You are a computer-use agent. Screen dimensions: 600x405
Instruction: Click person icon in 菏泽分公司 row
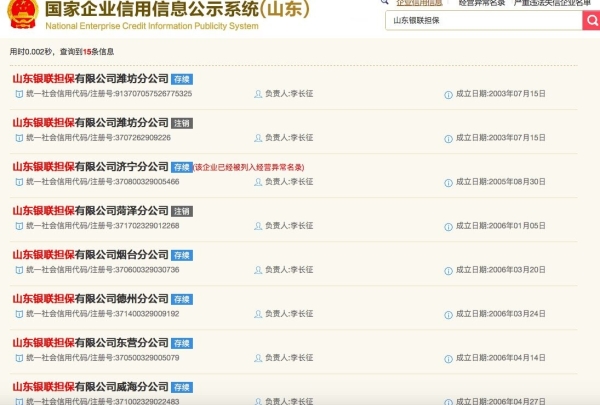(x=258, y=226)
